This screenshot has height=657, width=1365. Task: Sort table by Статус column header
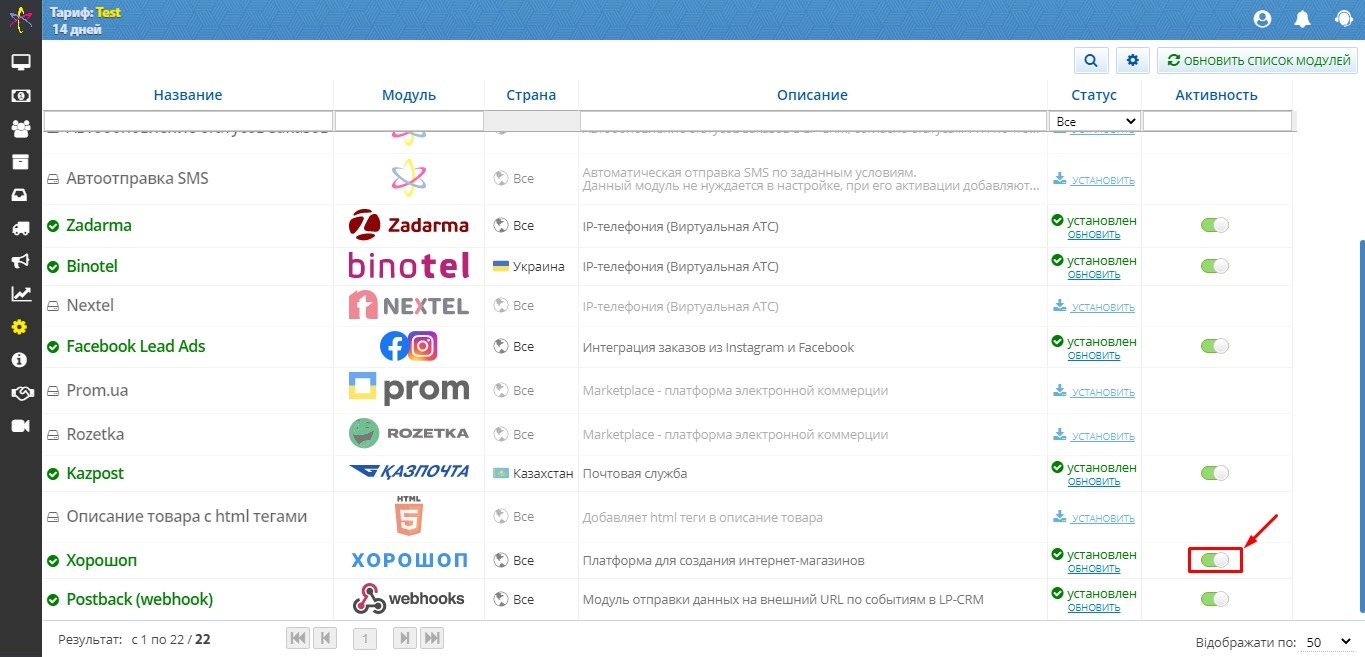[1094, 95]
